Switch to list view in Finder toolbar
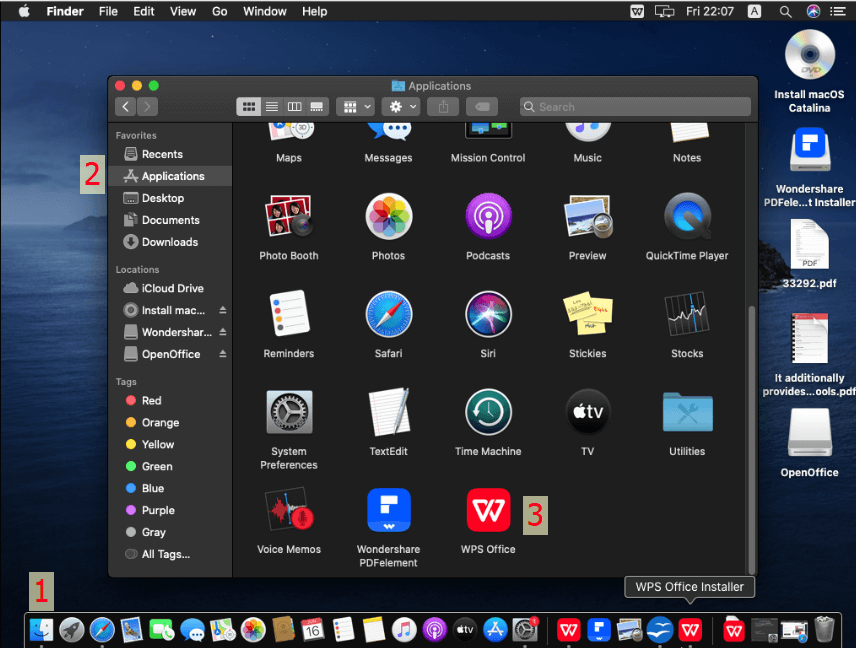 pyautogui.click(x=271, y=106)
